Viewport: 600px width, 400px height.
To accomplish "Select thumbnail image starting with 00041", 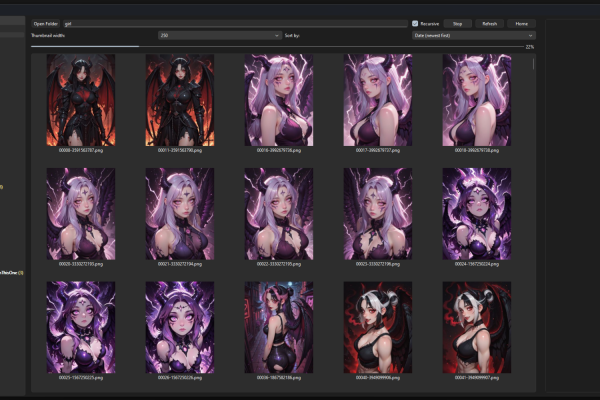I will click(x=477, y=327).
